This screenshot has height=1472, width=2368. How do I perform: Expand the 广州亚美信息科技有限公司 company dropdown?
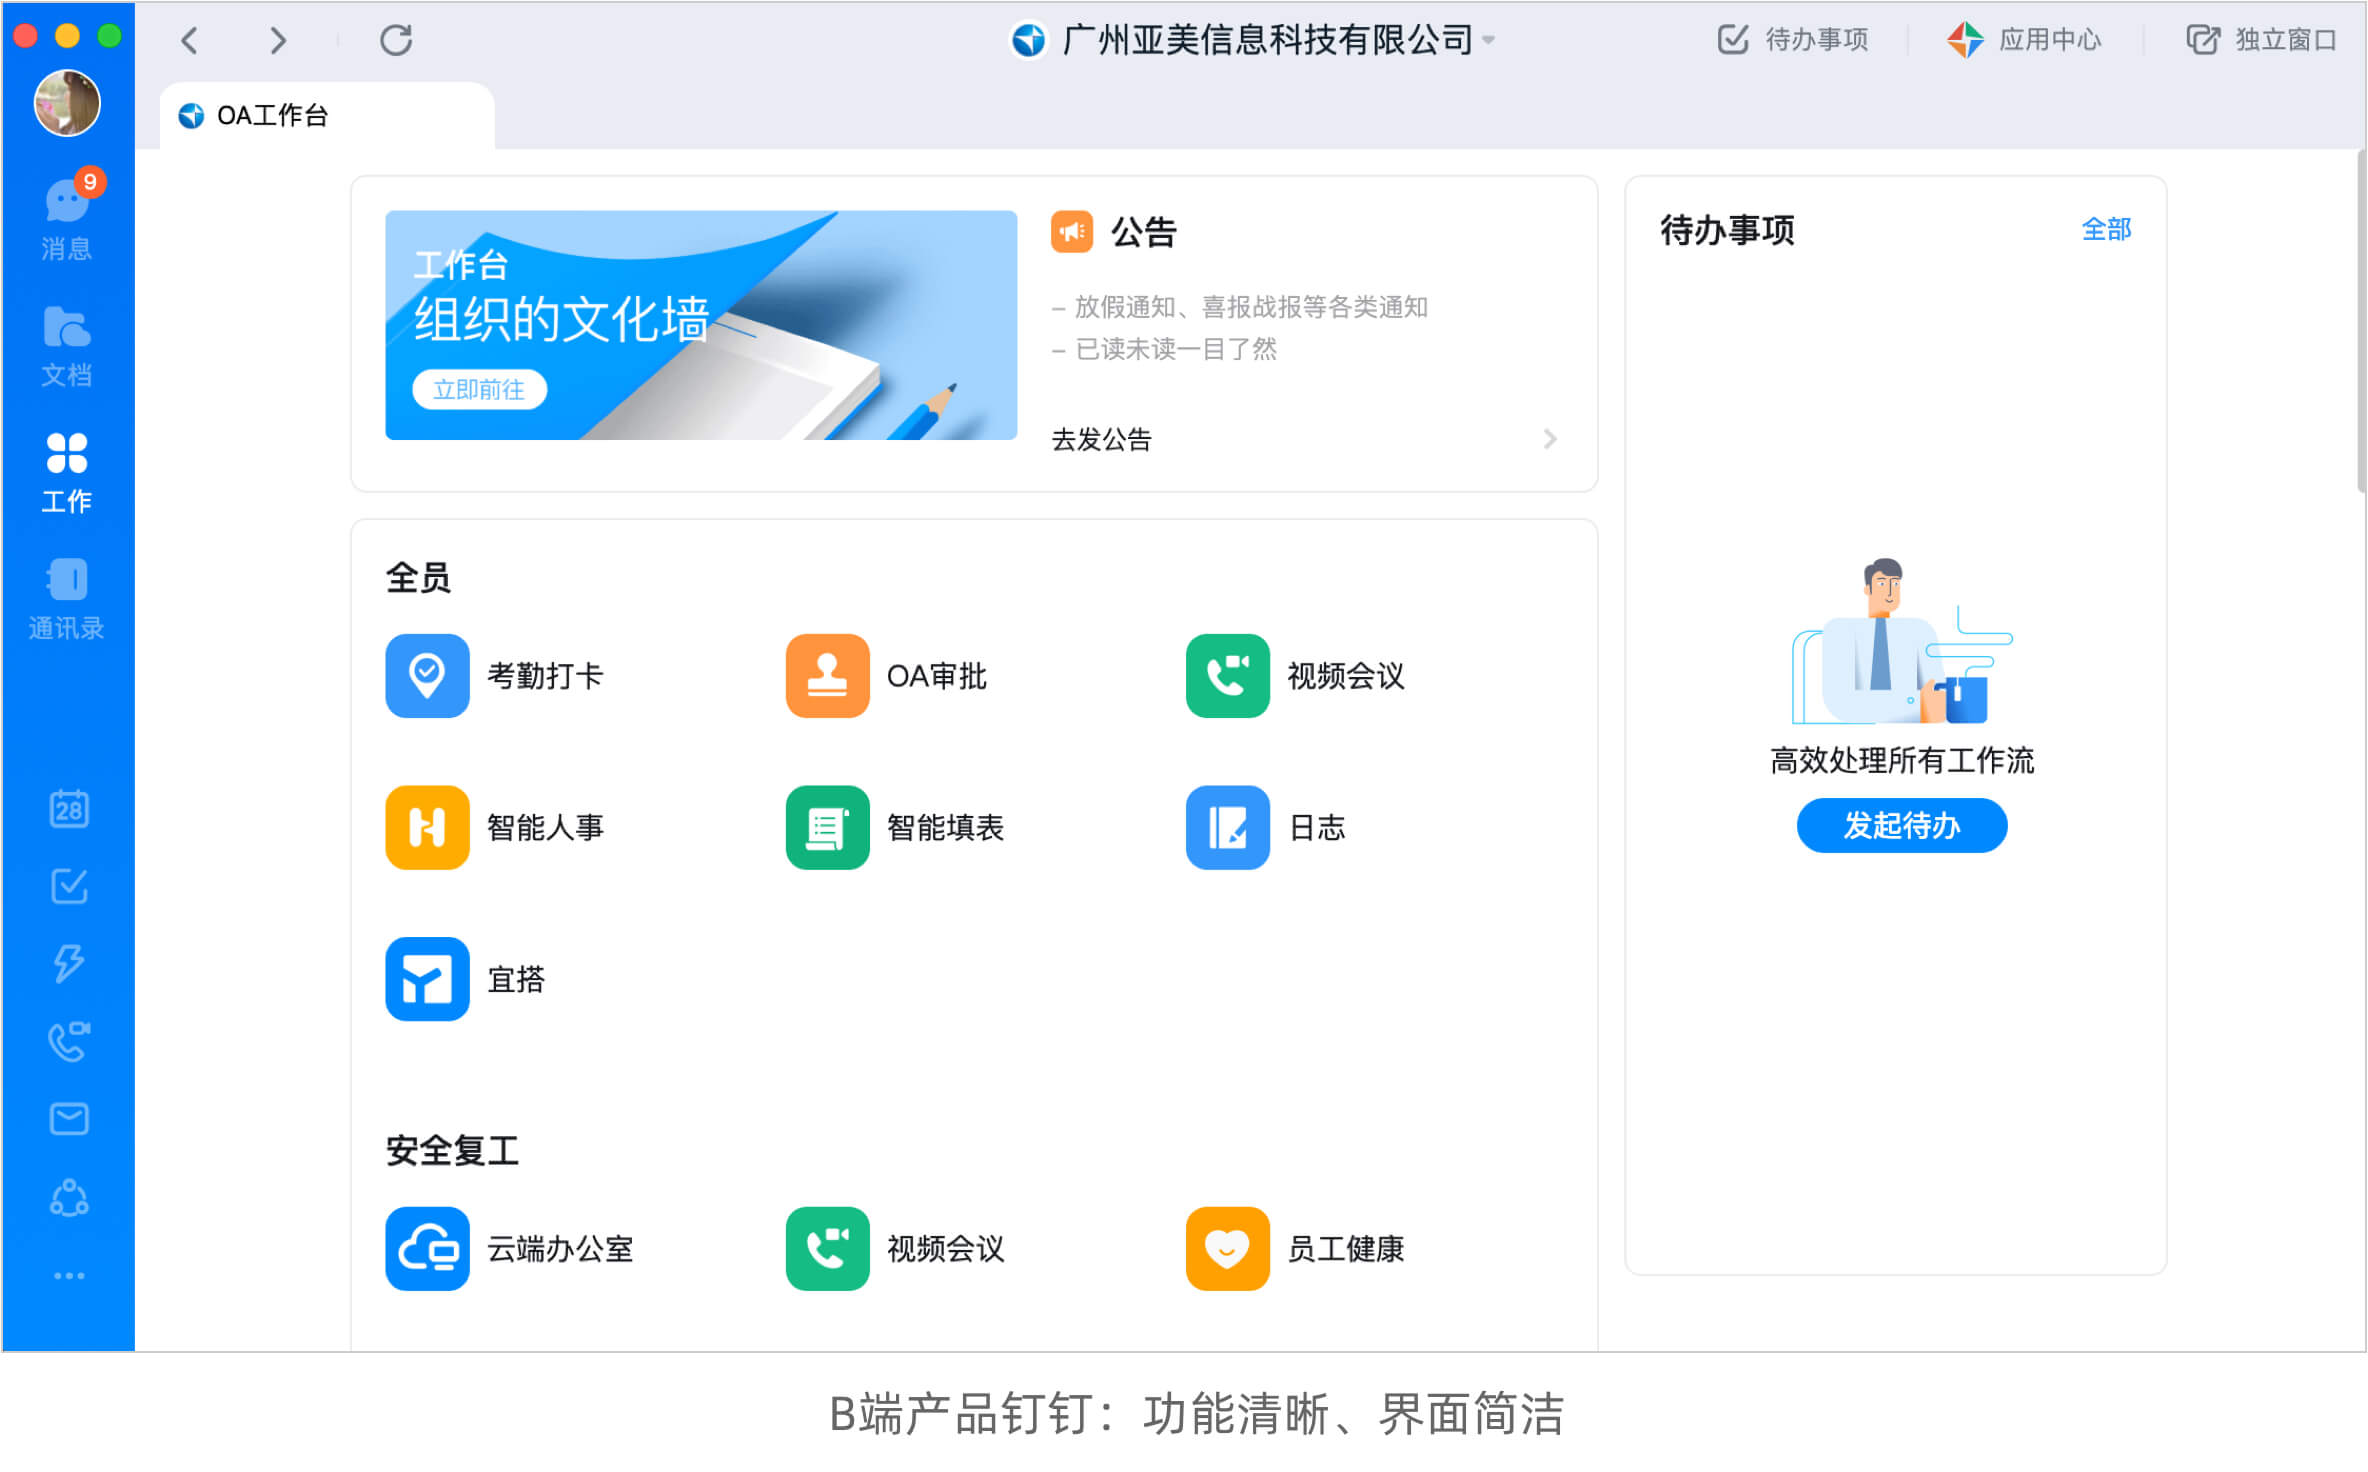[1489, 40]
